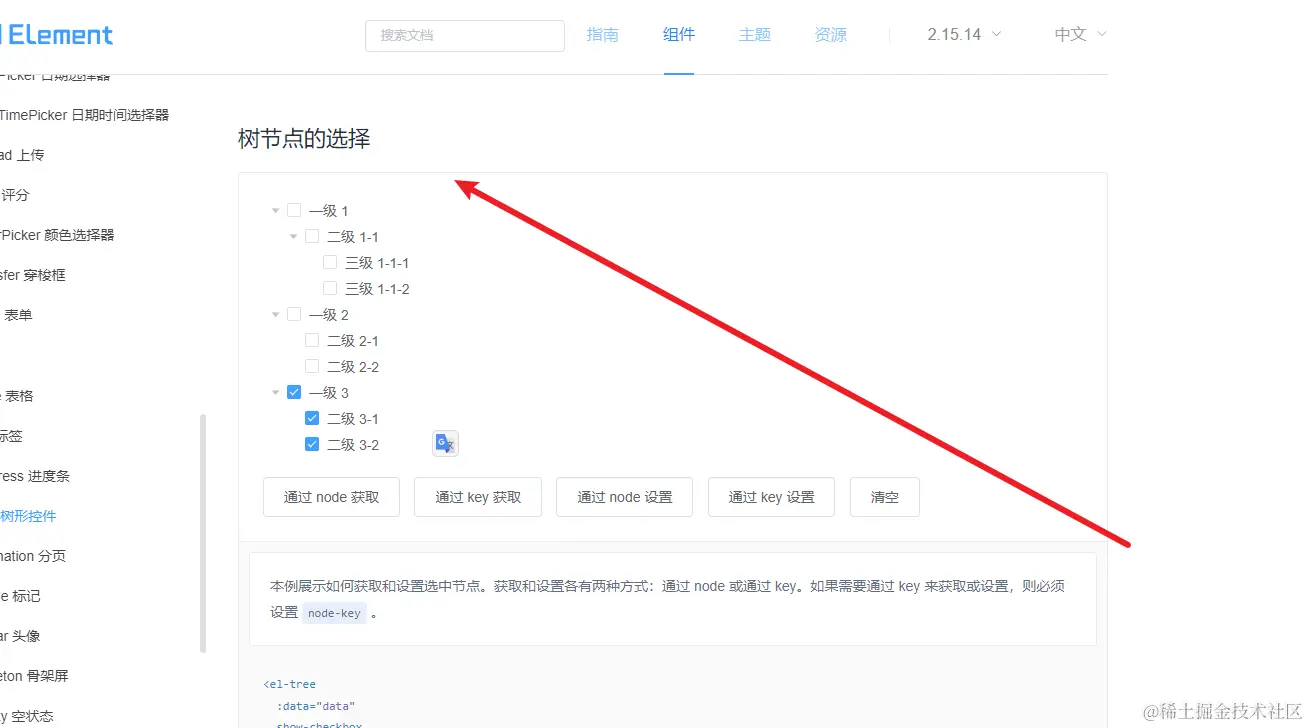
Task: Check the 二级 2-1 checkbox
Action: (x=312, y=341)
